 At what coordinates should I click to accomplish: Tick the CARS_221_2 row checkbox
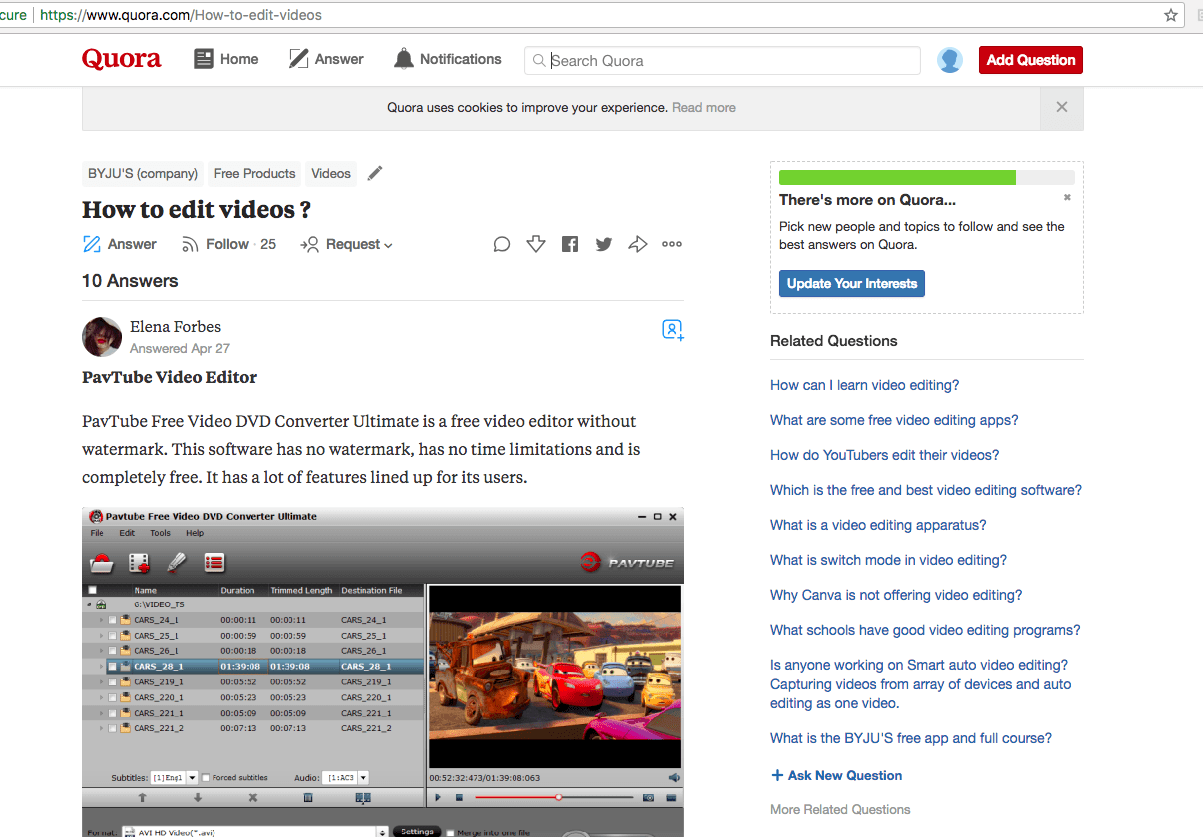112,728
